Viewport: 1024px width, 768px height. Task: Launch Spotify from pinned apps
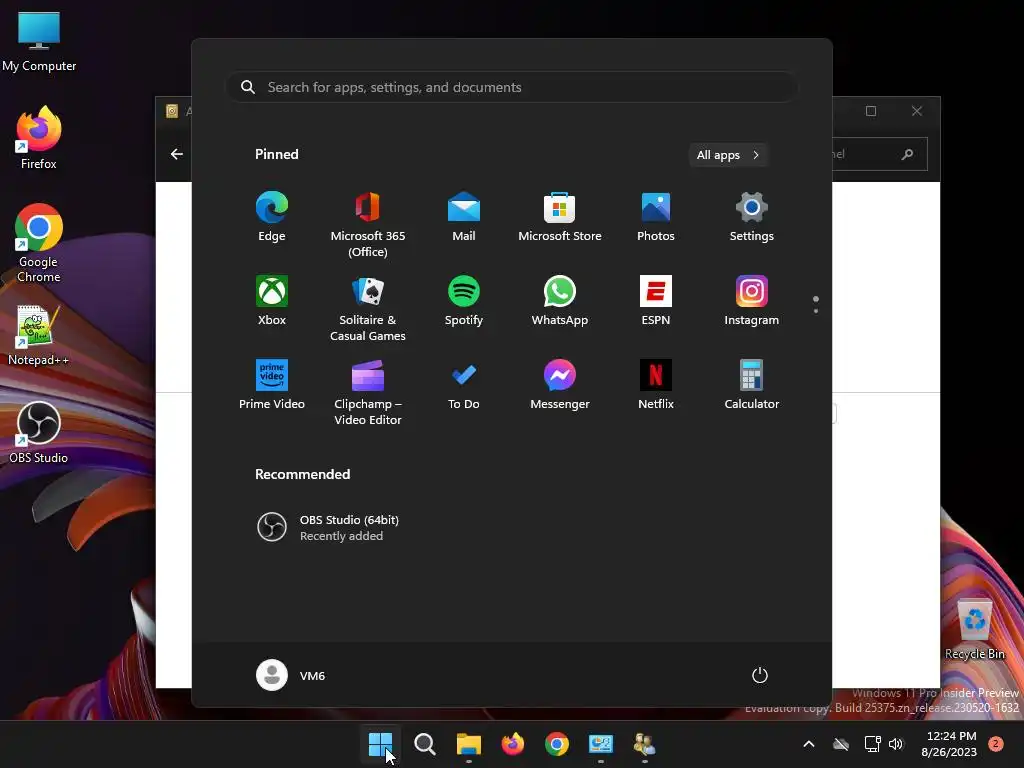[464, 301]
